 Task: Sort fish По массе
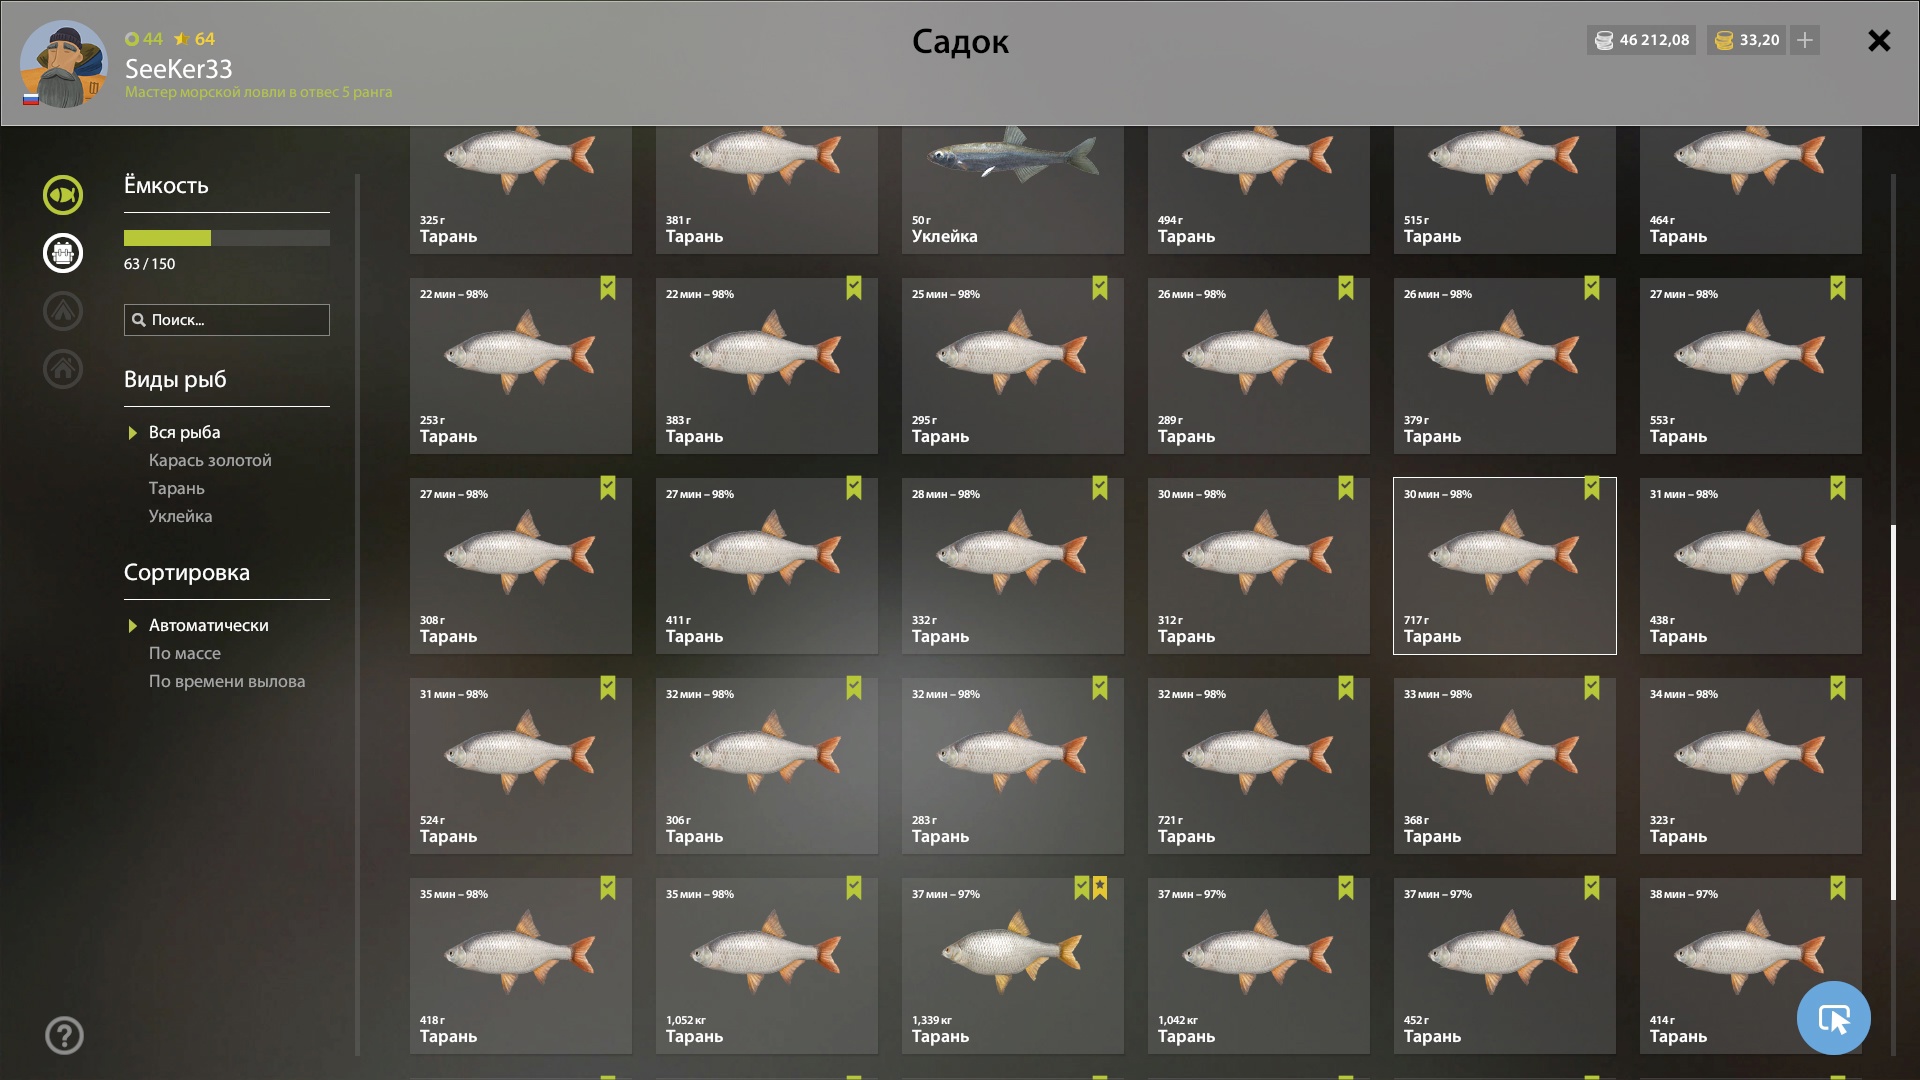pyautogui.click(x=185, y=653)
